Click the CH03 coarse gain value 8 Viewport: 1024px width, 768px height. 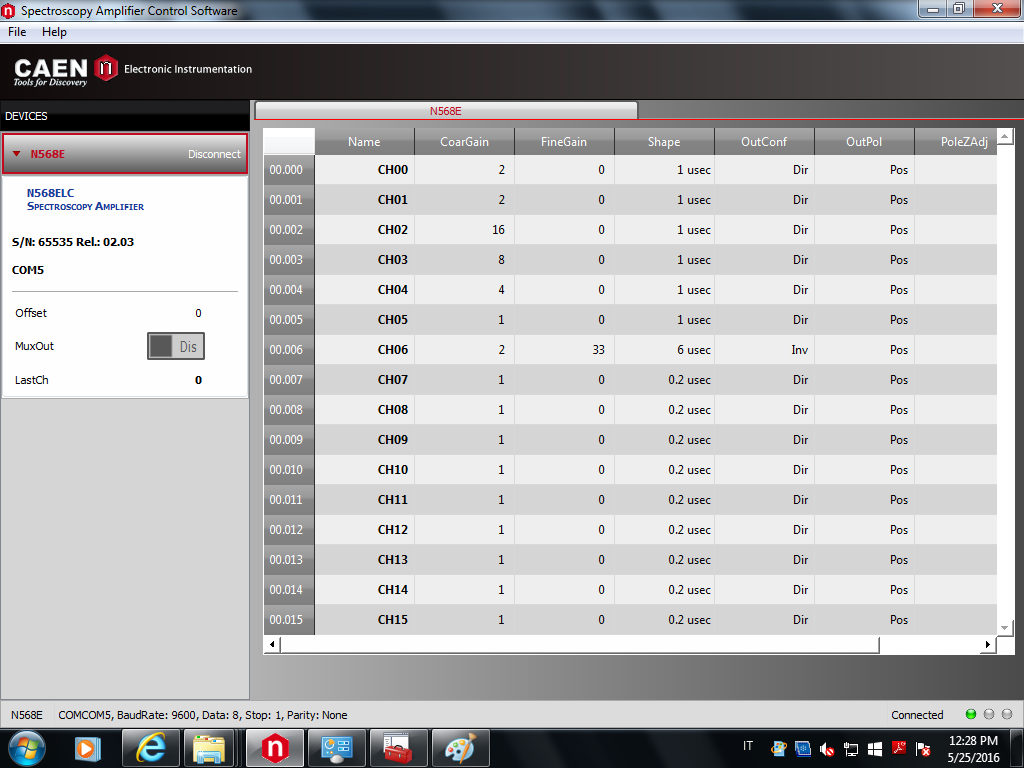[x=464, y=260]
